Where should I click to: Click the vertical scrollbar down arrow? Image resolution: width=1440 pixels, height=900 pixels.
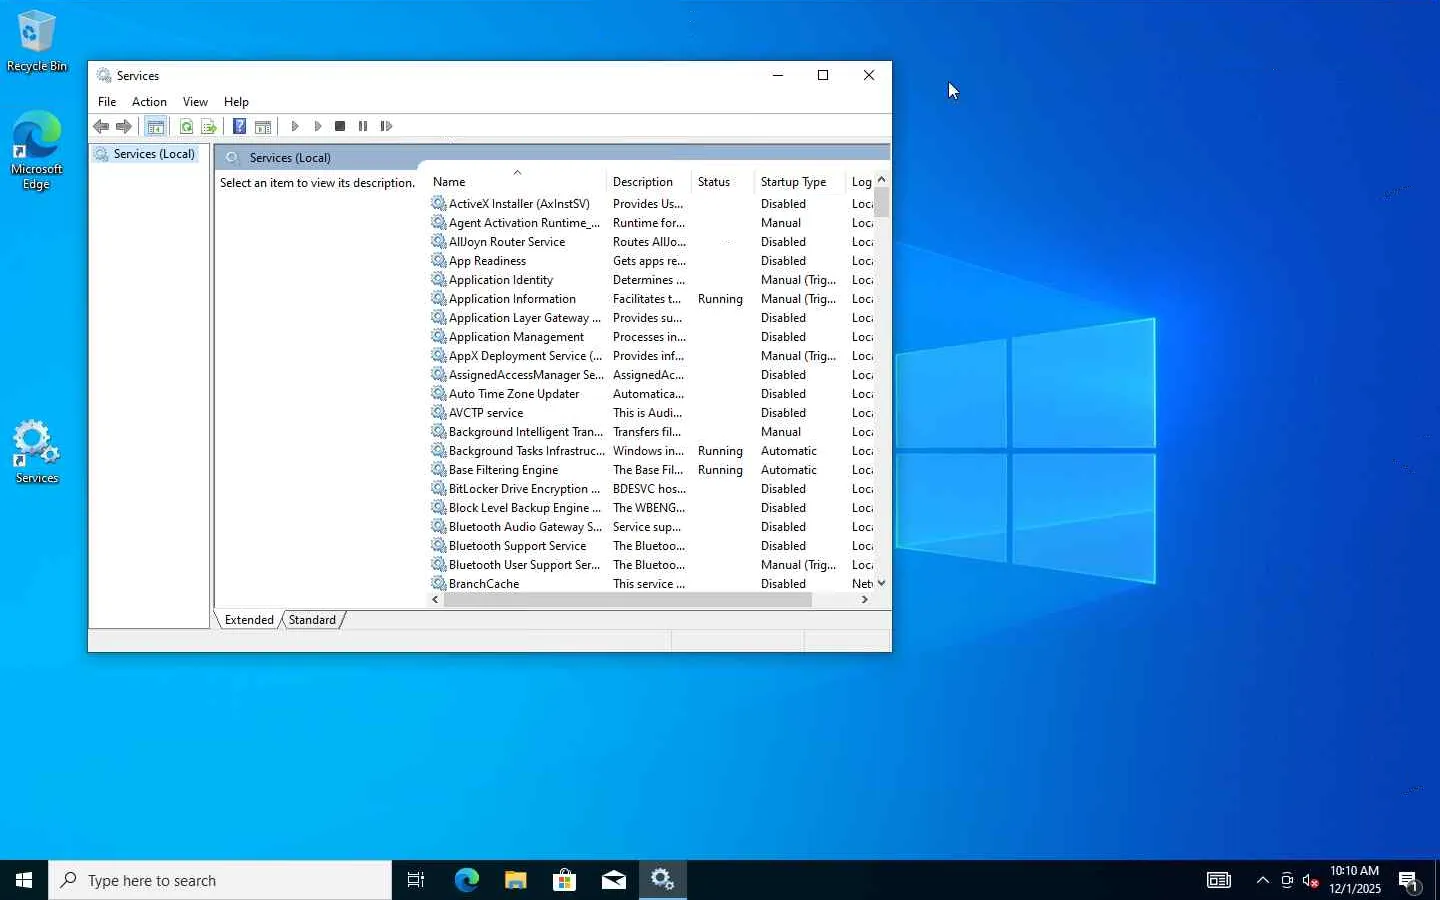[881, 583]
